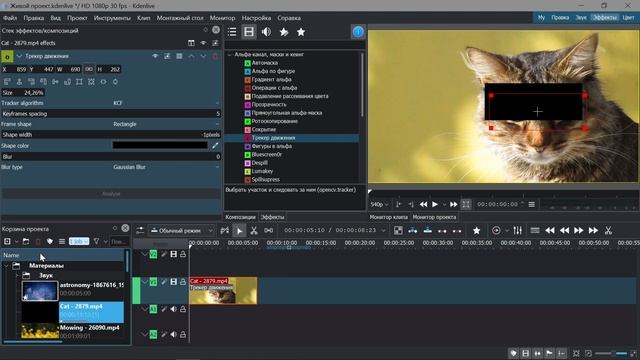Open the Проект menu
The width and height of the screenshot is (640, 360).
77,18
